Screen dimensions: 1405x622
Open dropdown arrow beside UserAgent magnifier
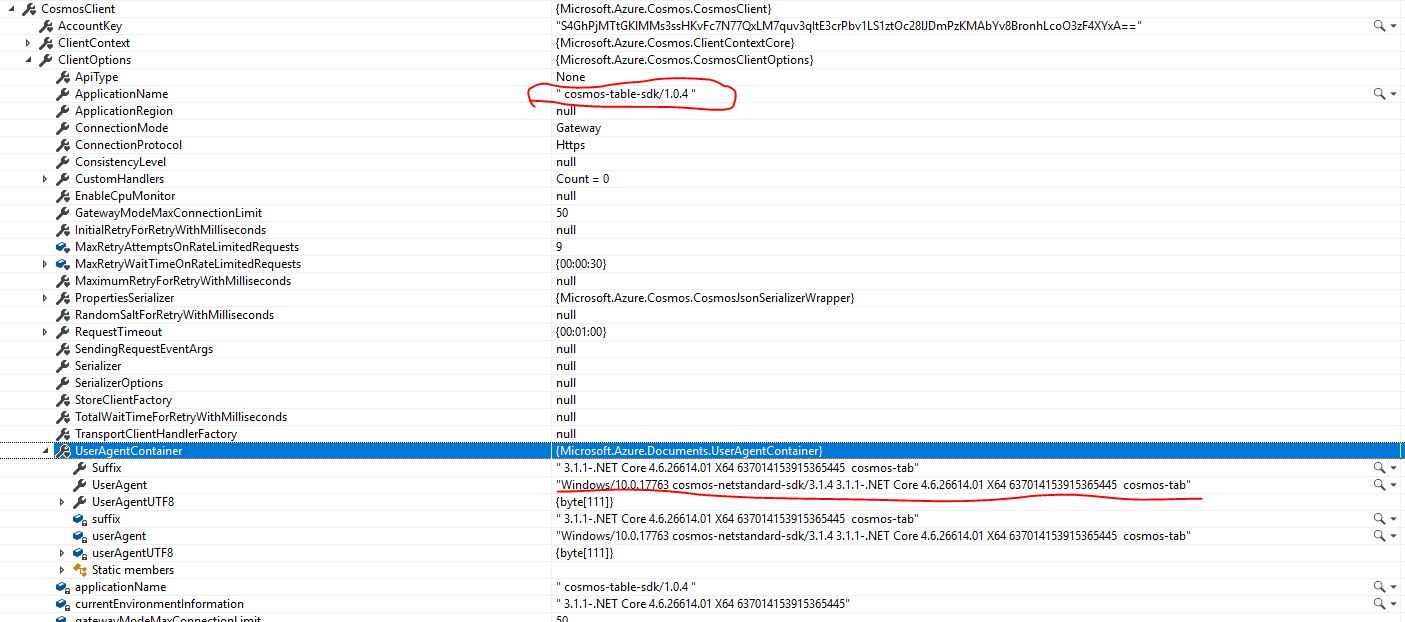(1395, 485)
